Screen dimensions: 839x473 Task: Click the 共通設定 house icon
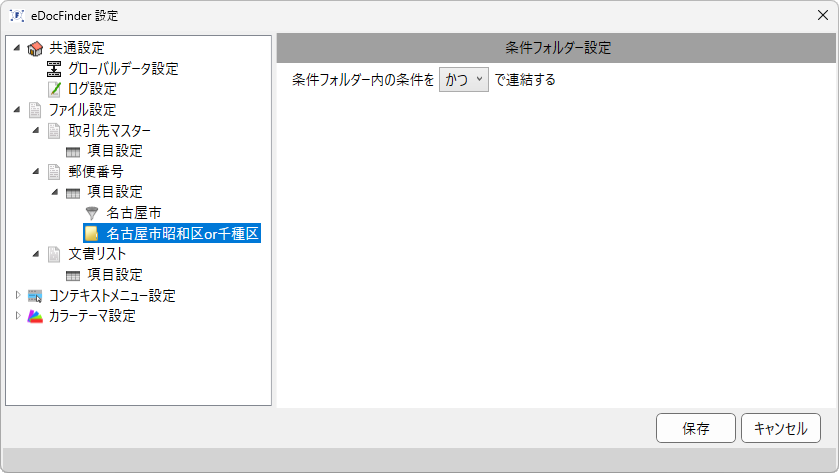(x=35, y=48)
